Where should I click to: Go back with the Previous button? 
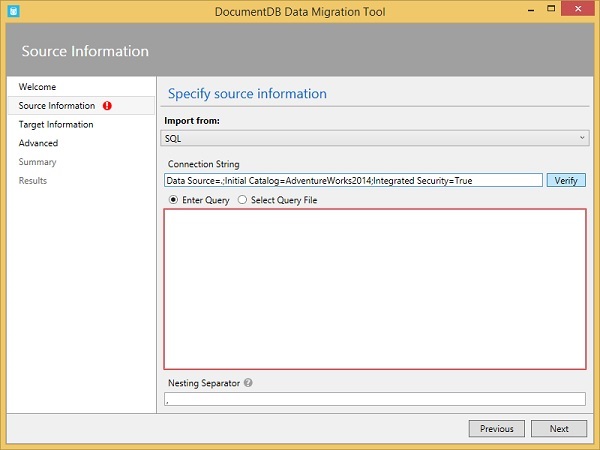point(496,428)
